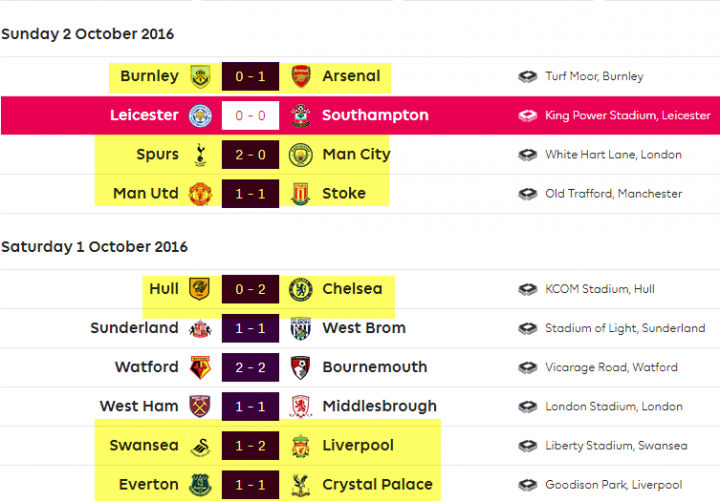Open the Spurs 2 - 0 score box

tap(250, 155)
